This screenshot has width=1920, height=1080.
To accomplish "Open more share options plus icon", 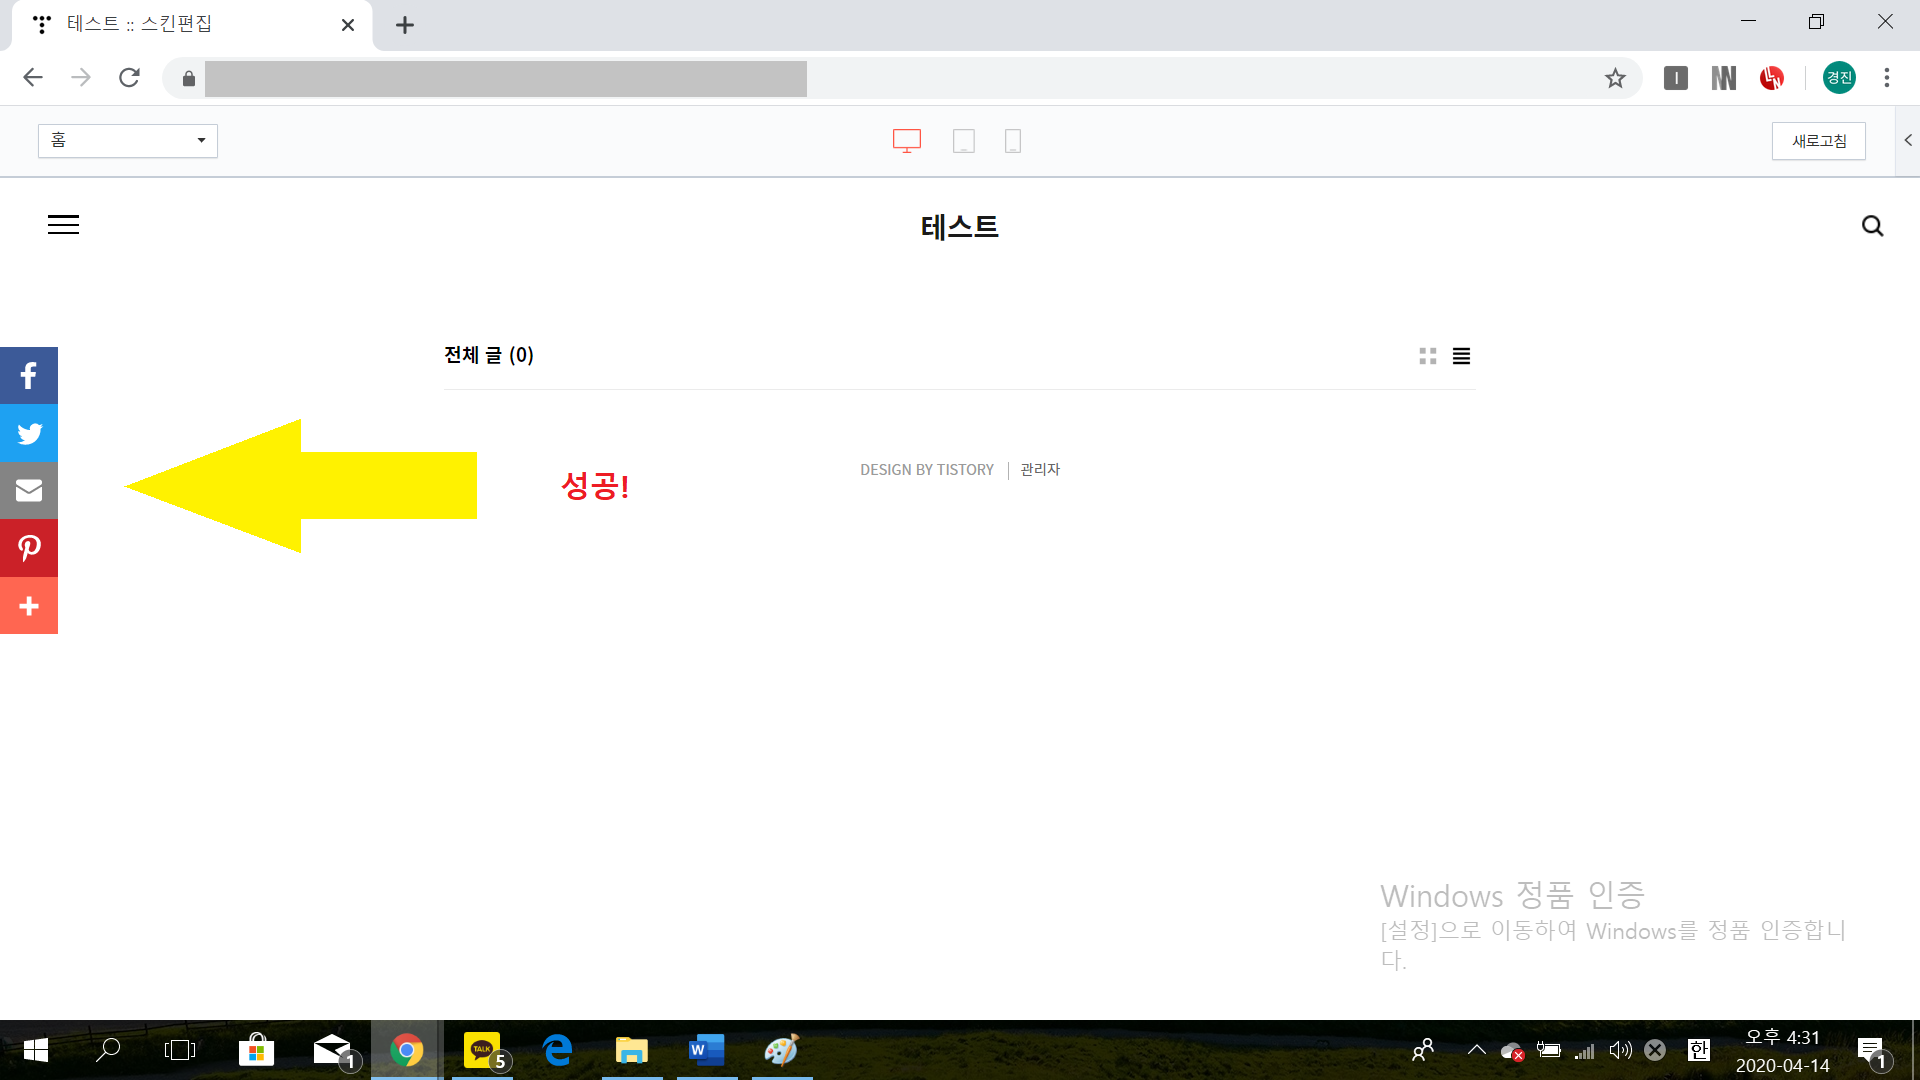I will click(x=29, y=606).
